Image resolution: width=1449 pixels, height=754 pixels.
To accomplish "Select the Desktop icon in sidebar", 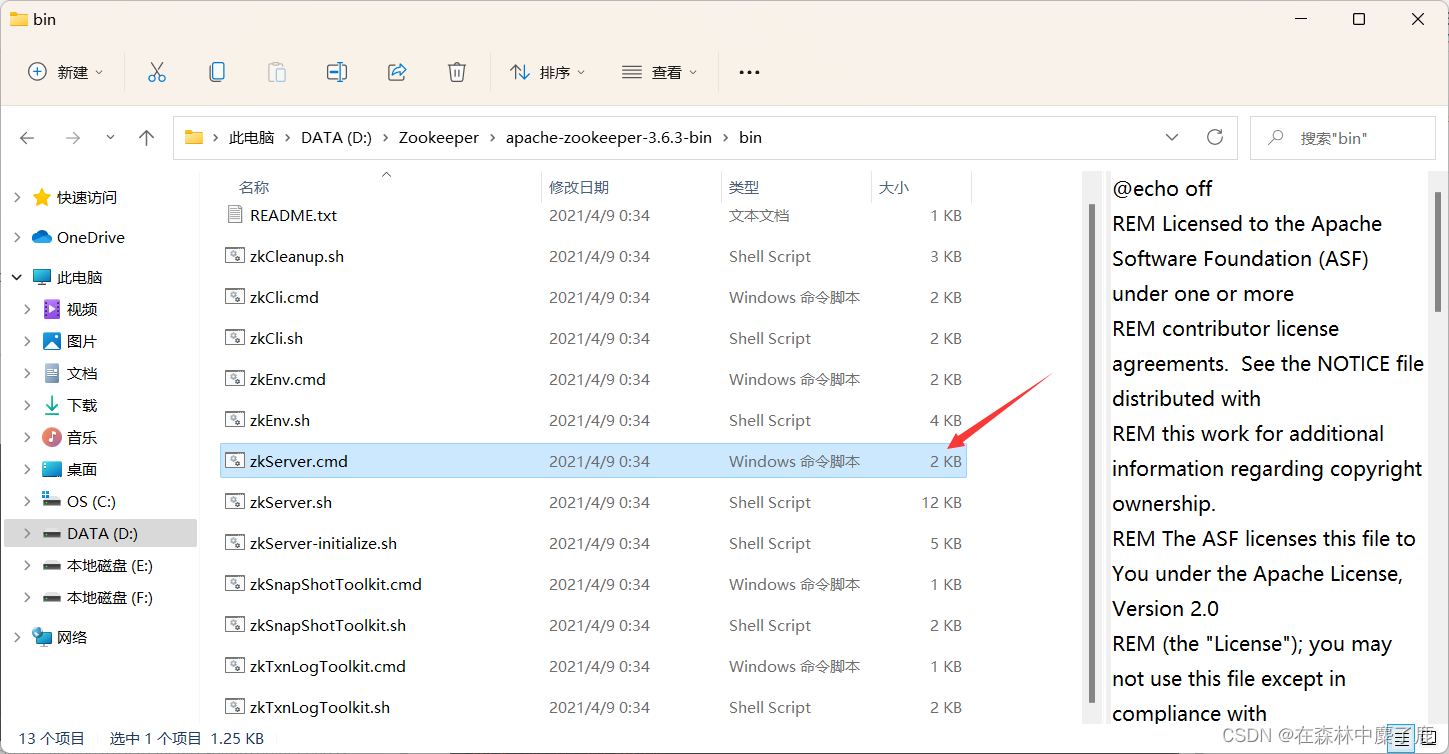I will point(52,469).
